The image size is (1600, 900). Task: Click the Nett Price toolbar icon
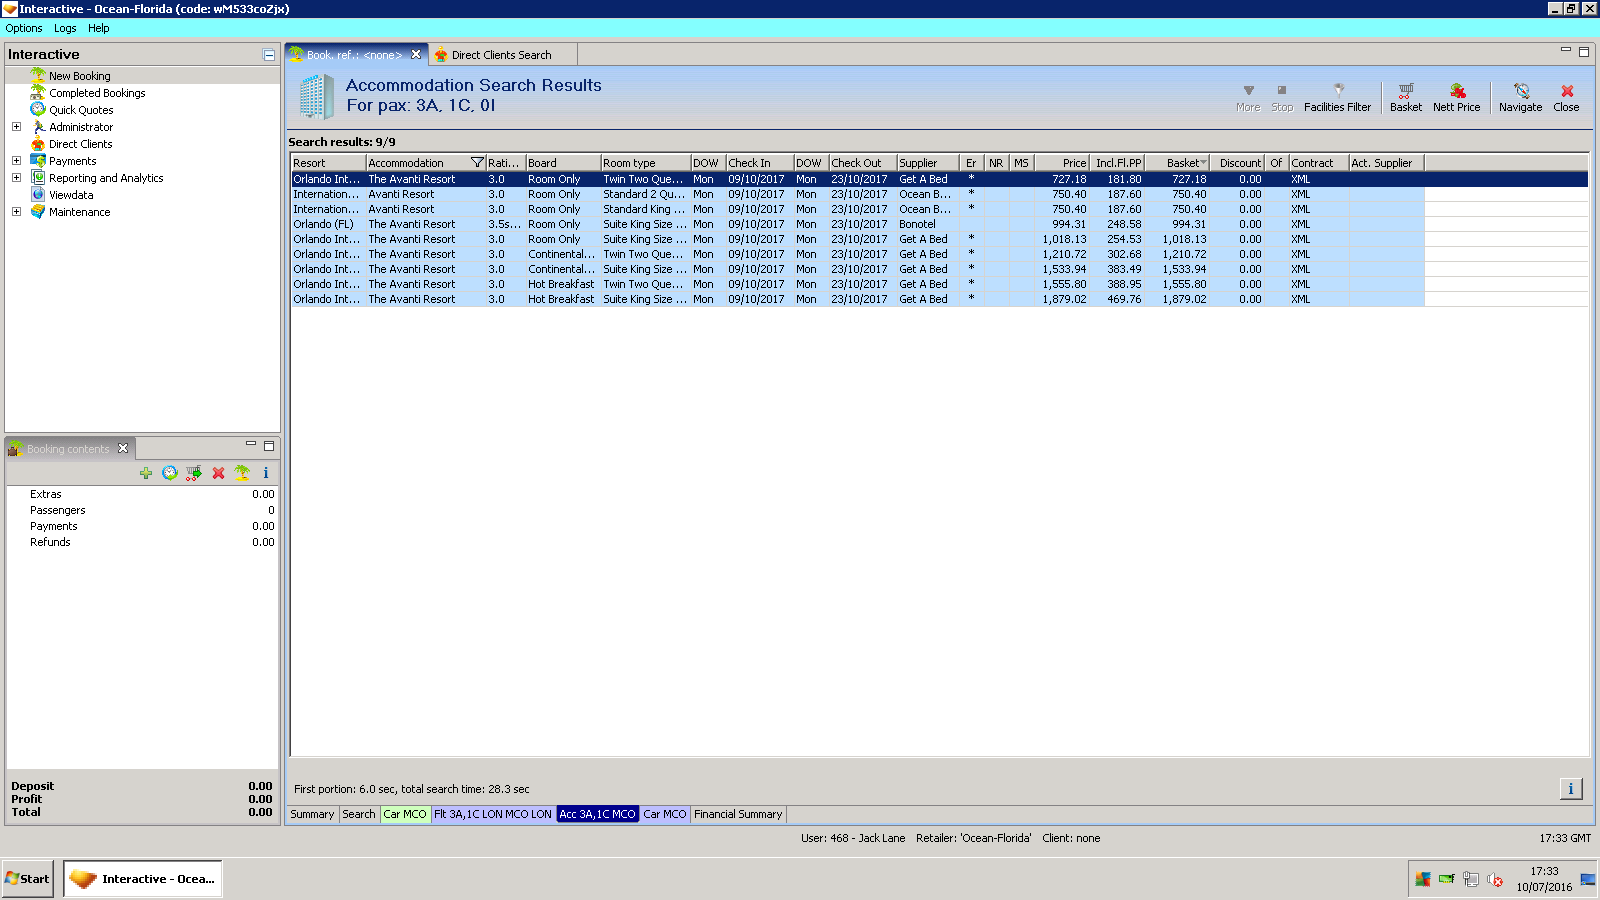[1456, 97]
